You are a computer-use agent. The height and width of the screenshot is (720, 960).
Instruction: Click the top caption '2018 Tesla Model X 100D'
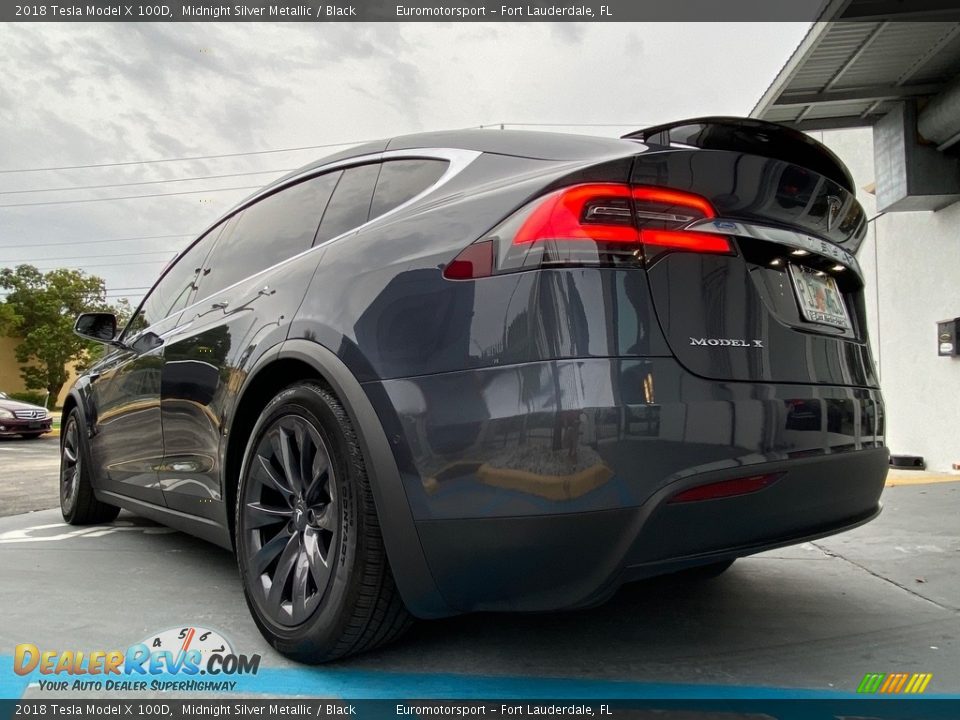[93, 10]
